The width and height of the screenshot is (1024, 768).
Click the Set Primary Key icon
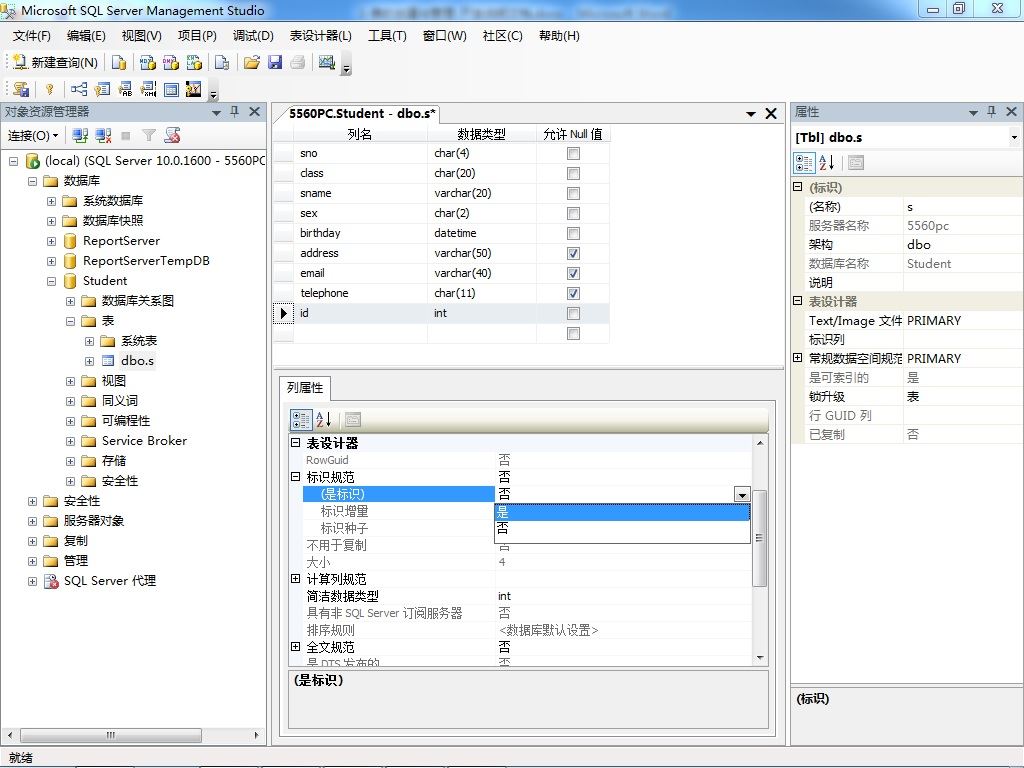click(x=50, y=89)
